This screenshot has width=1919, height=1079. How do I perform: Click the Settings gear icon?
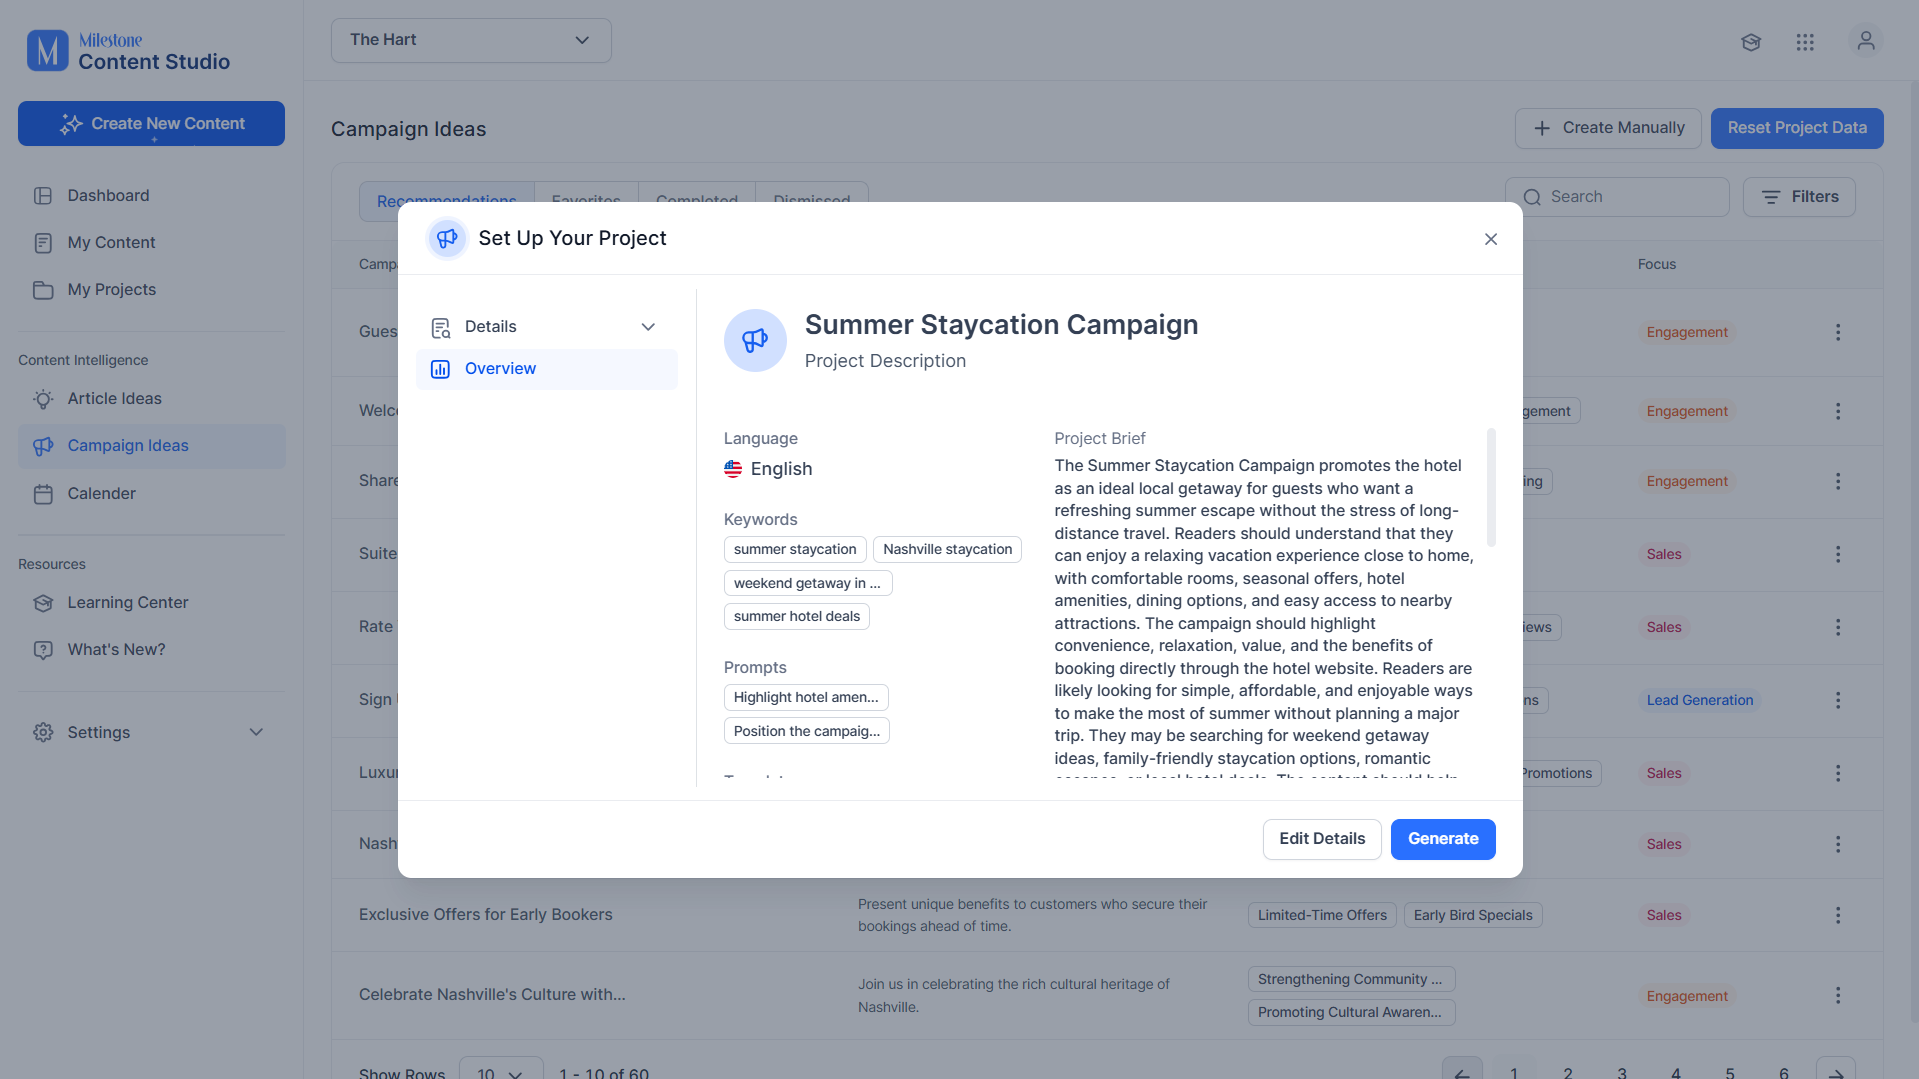pos(43,732)
